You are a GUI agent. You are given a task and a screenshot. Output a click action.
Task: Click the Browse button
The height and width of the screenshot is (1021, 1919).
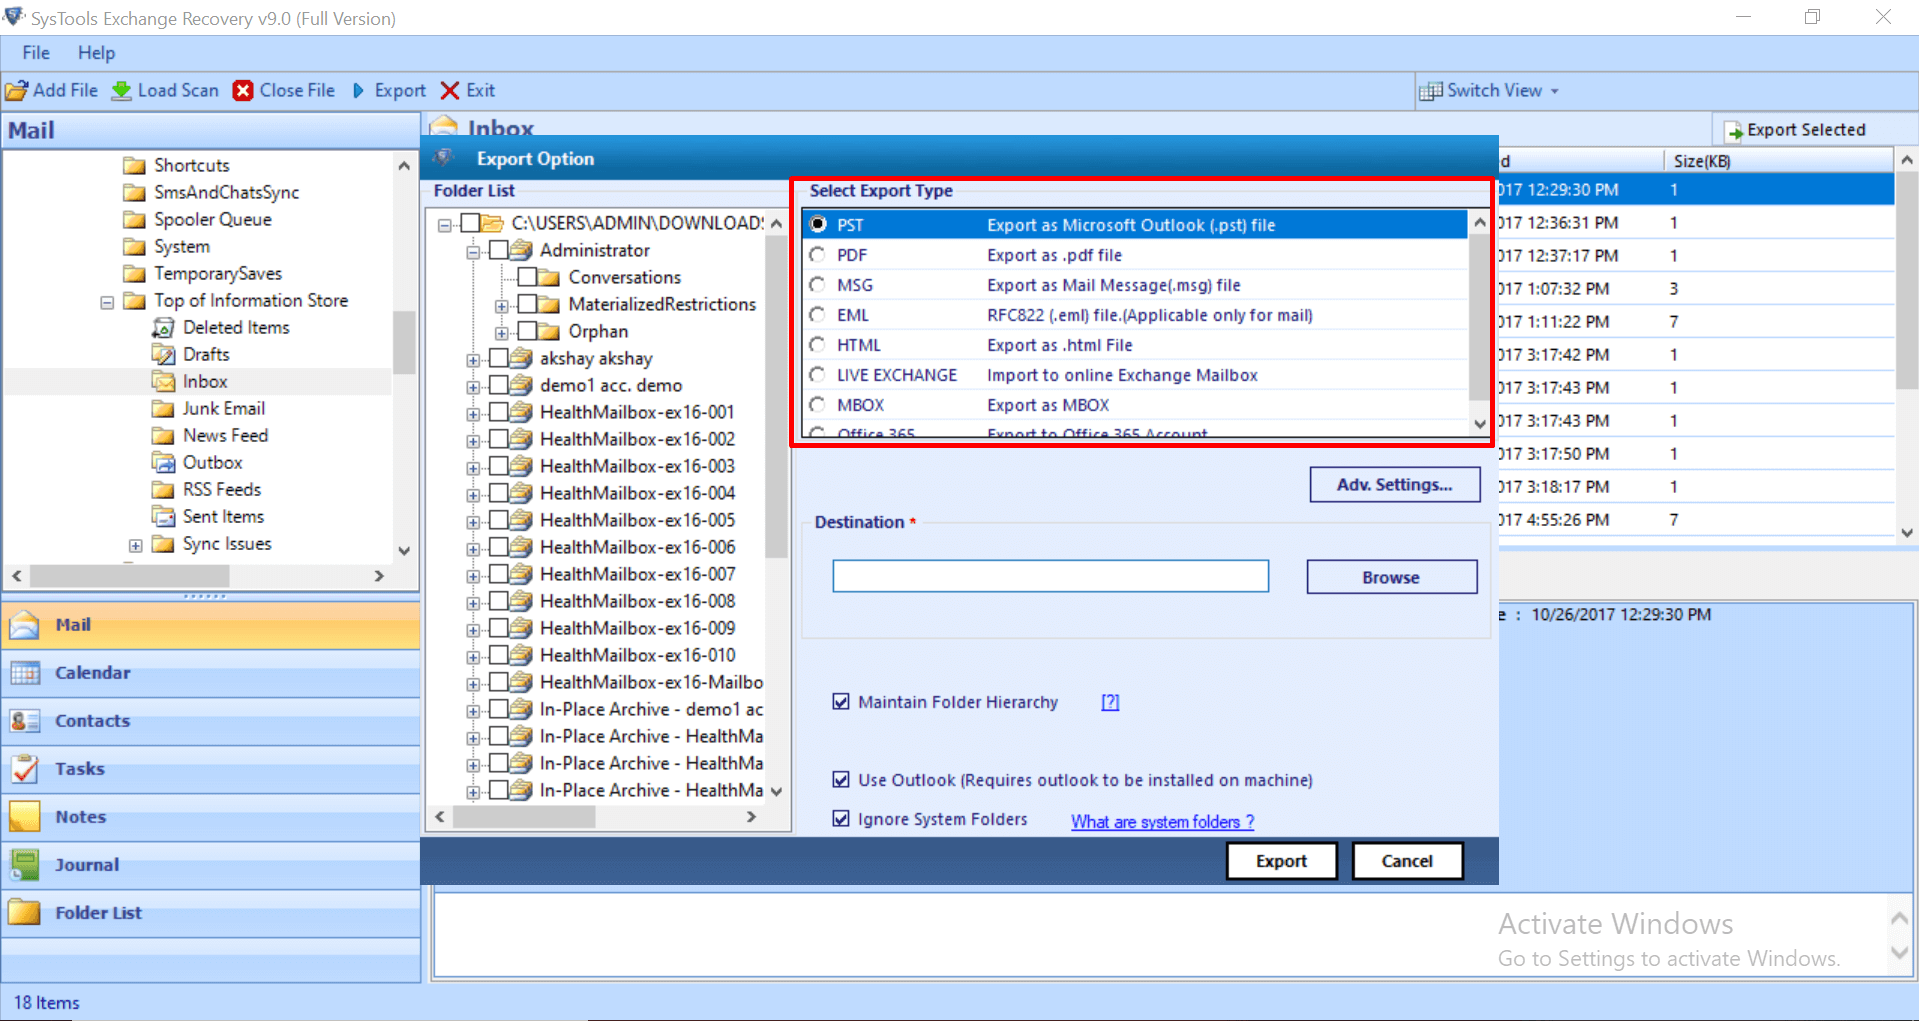pyautogui.click(x=1390, y=577)
